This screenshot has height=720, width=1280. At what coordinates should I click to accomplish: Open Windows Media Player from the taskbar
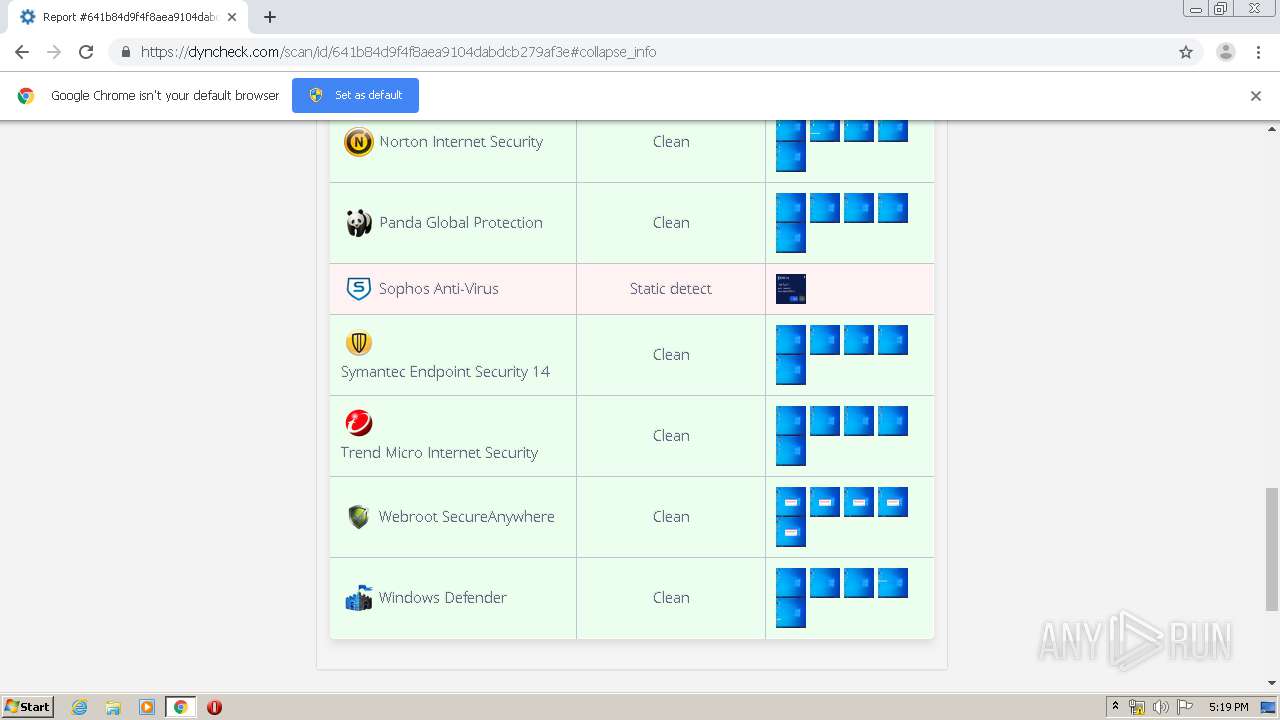[147, 707]
